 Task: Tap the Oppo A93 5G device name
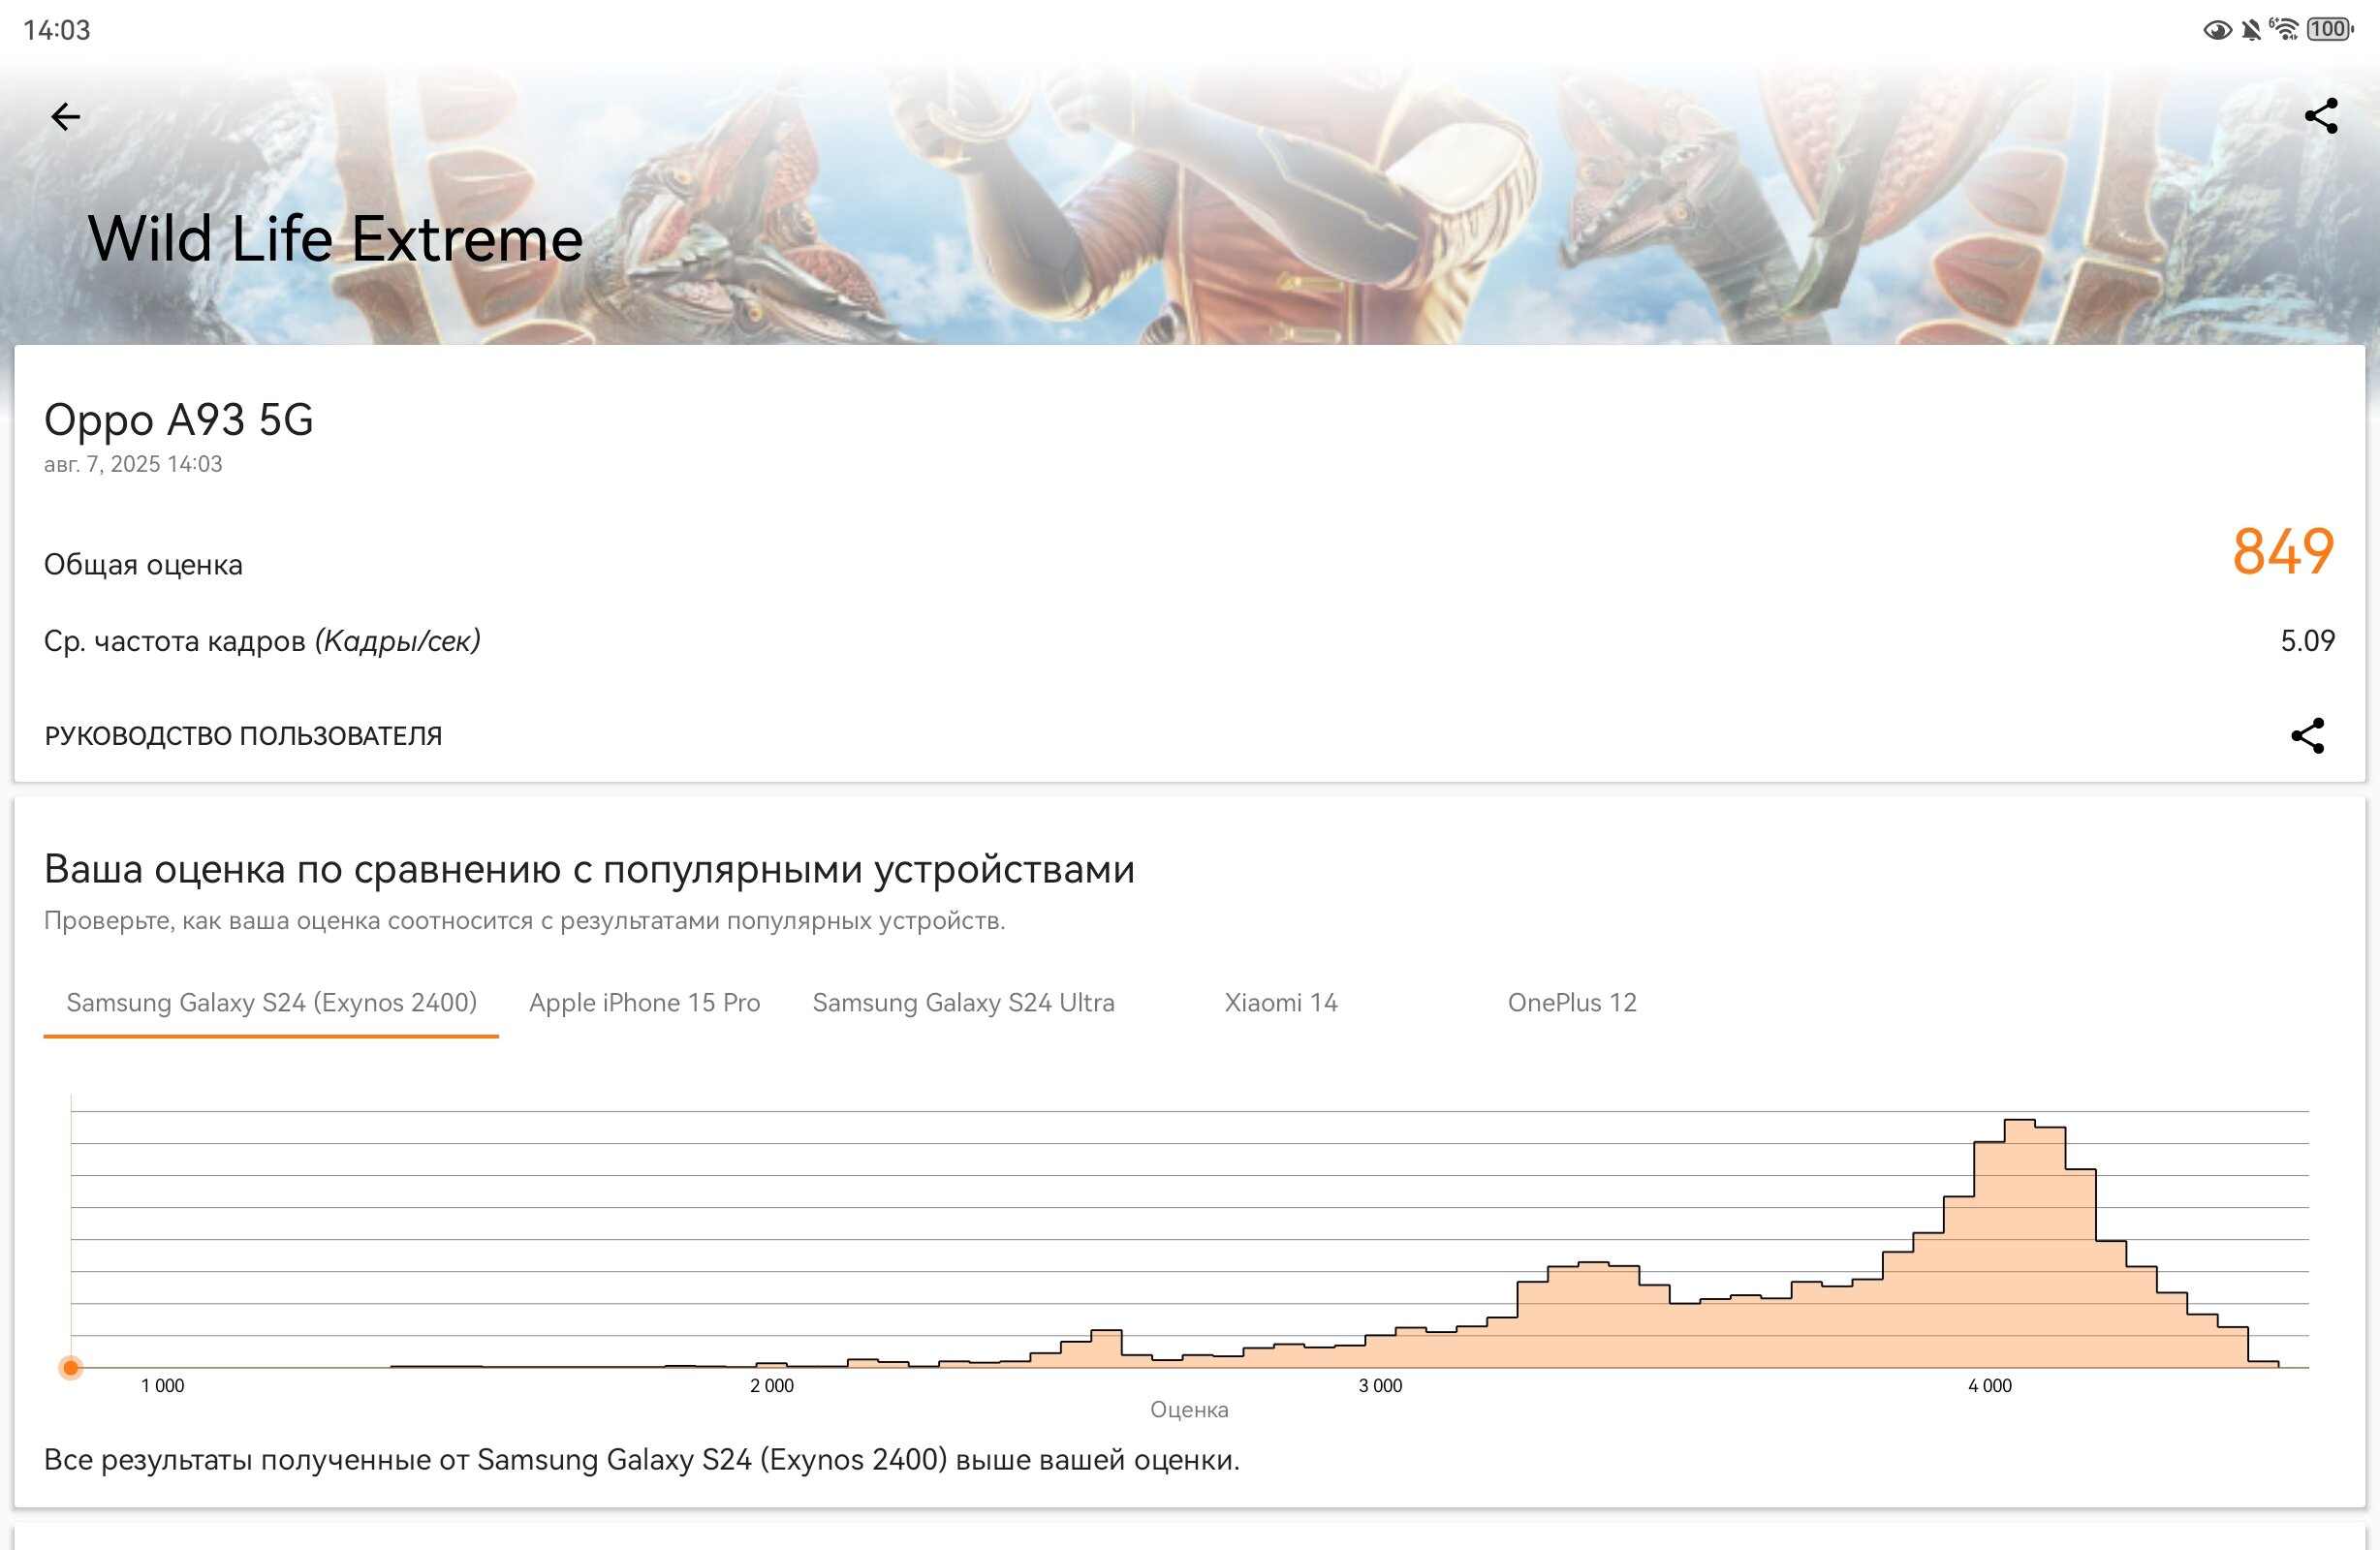click(179, 420)
